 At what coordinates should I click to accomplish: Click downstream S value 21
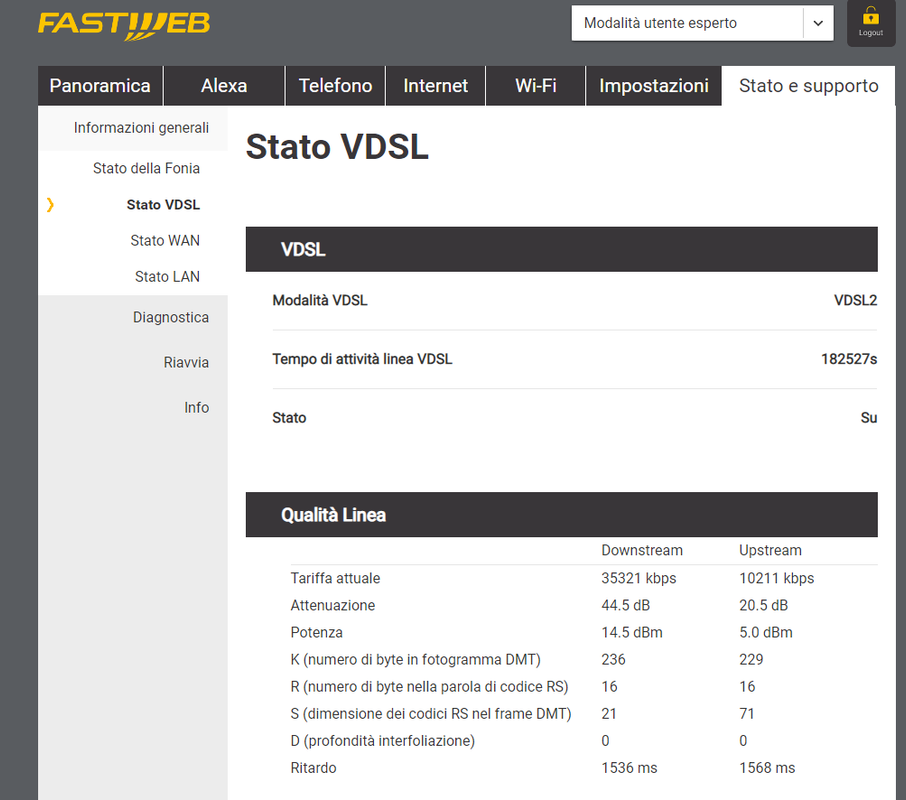608,714
